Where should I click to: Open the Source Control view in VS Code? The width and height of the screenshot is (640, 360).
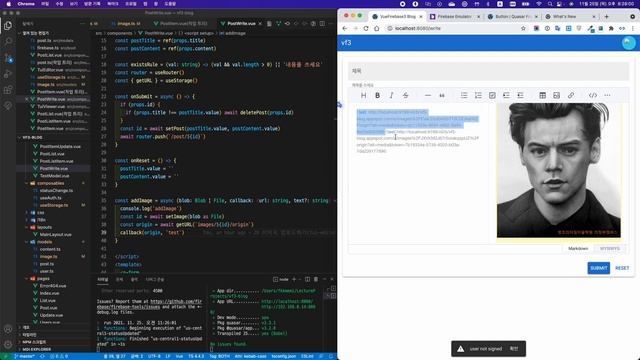coord(8,58)
